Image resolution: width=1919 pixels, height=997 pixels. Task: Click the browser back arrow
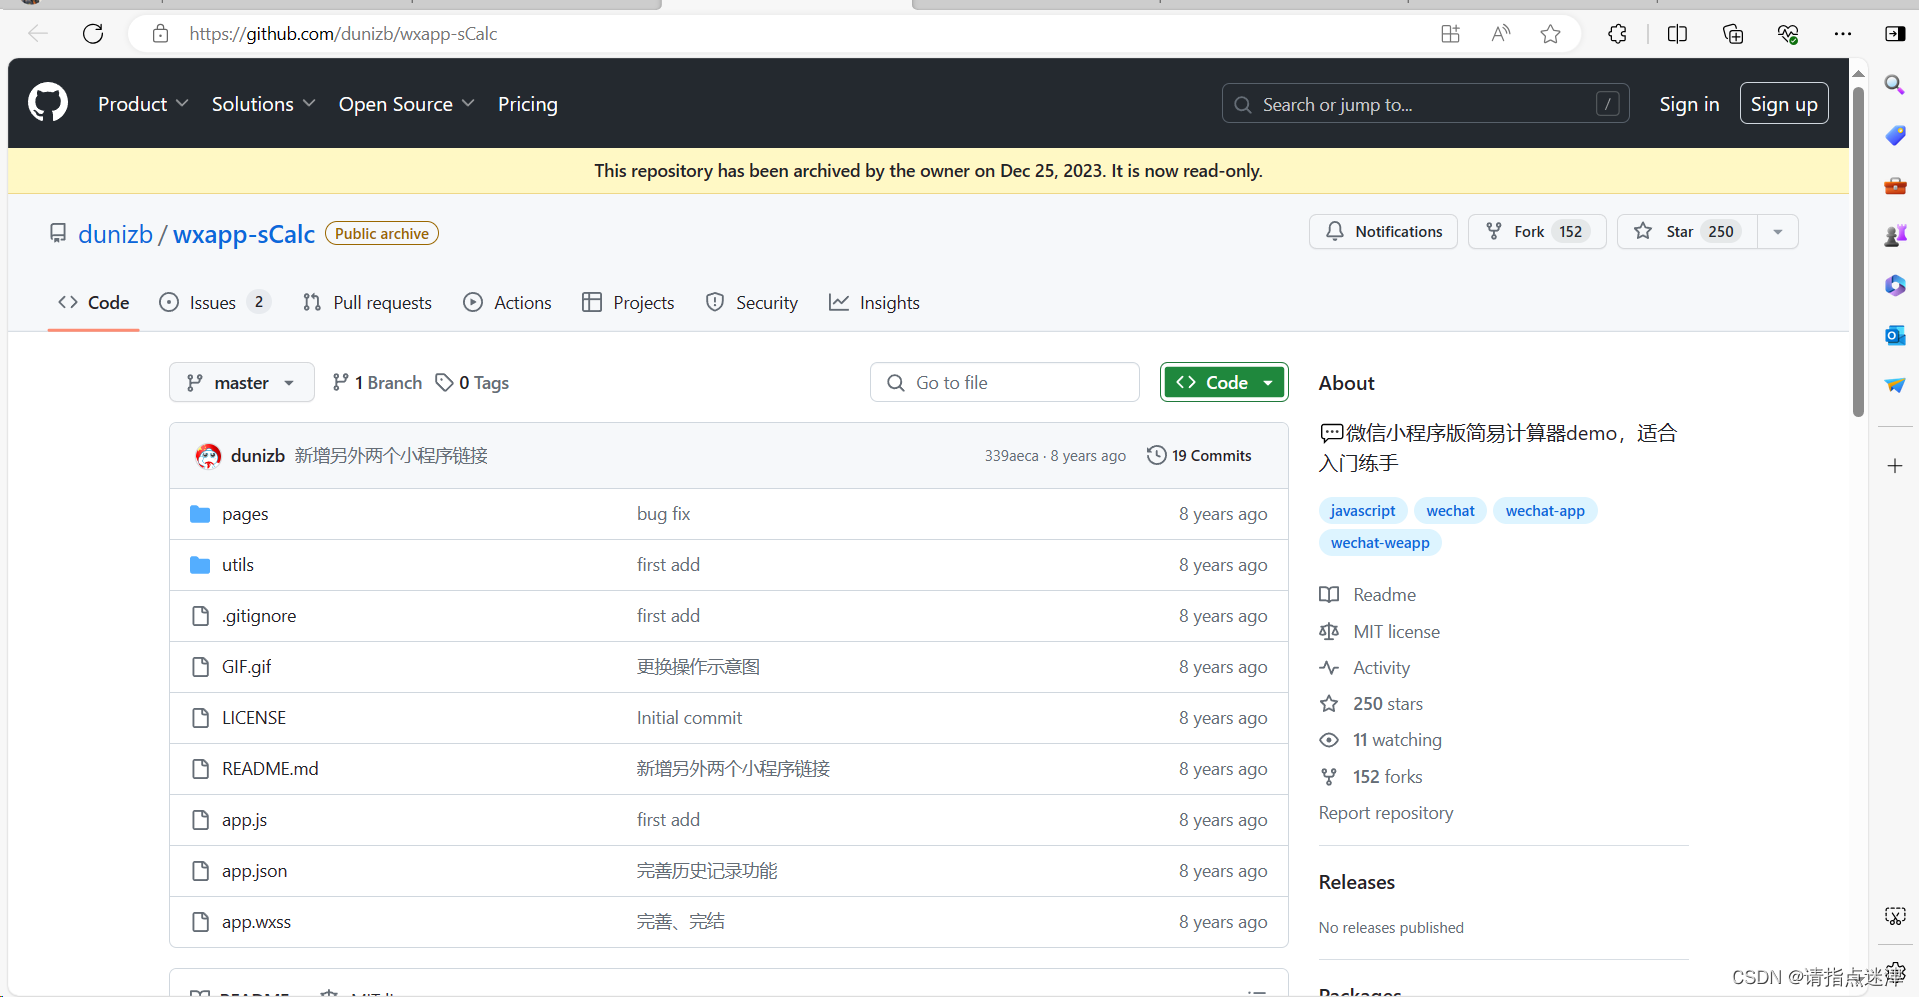(38, 34)
